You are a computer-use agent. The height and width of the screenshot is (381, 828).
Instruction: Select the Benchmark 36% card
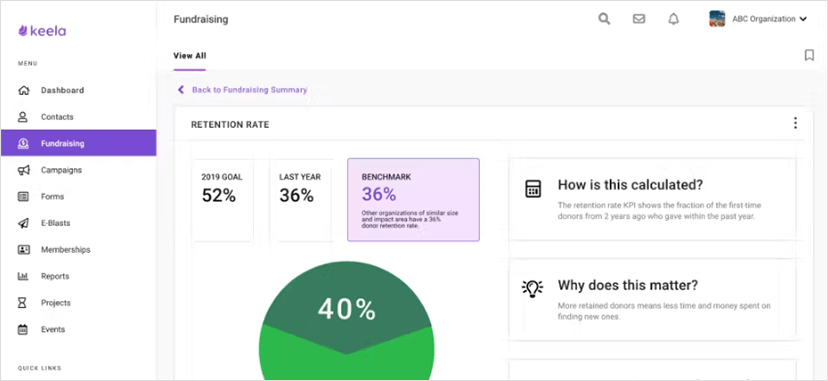click(x=413, y=199)
